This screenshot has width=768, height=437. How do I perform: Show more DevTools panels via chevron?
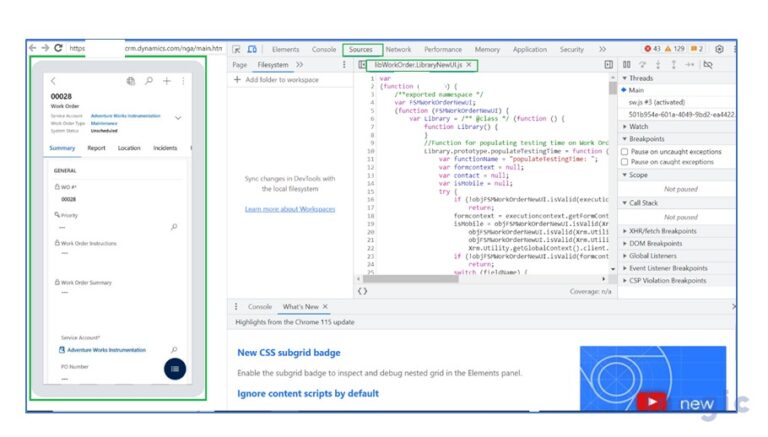(602, 49)
